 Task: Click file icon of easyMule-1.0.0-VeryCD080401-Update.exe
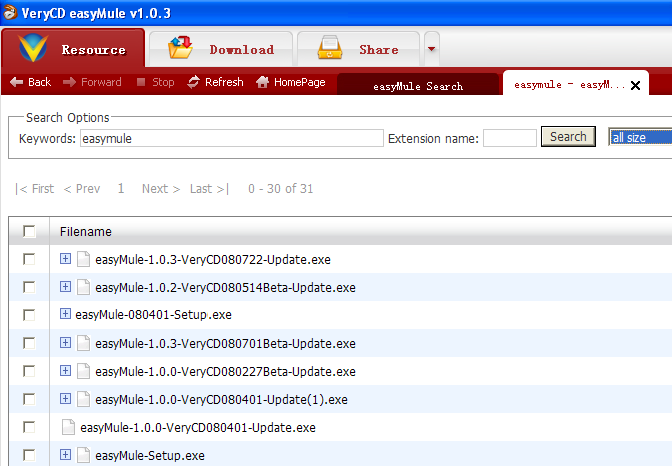click(69, 427)
